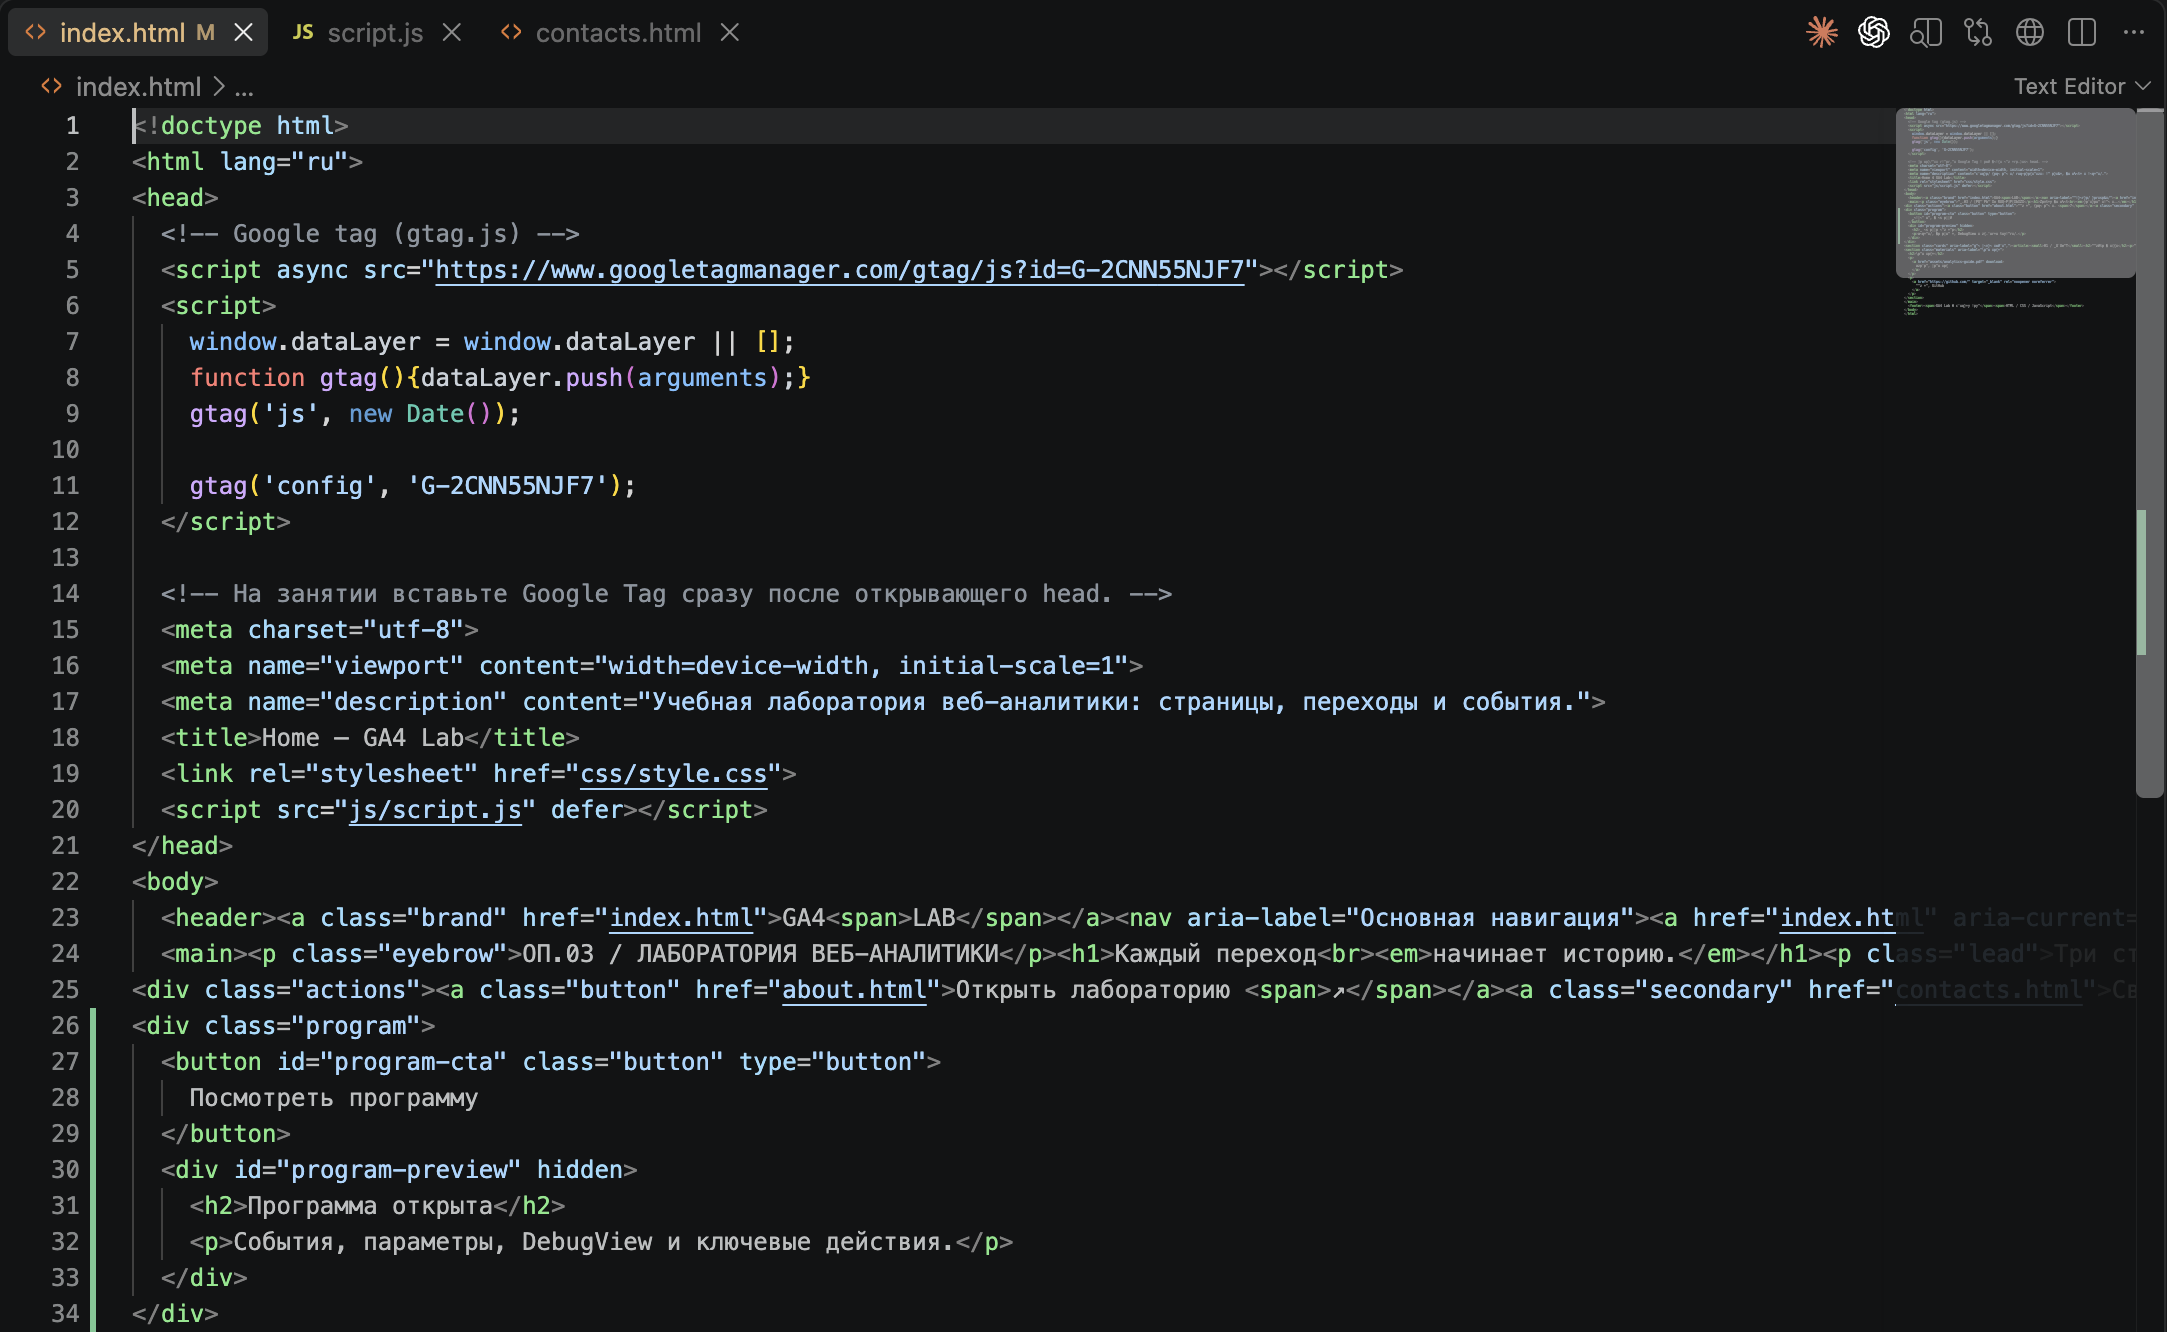Click line number 26 in the gutter
The image size is (2167, 1332).
click(x=65, y=1026)
